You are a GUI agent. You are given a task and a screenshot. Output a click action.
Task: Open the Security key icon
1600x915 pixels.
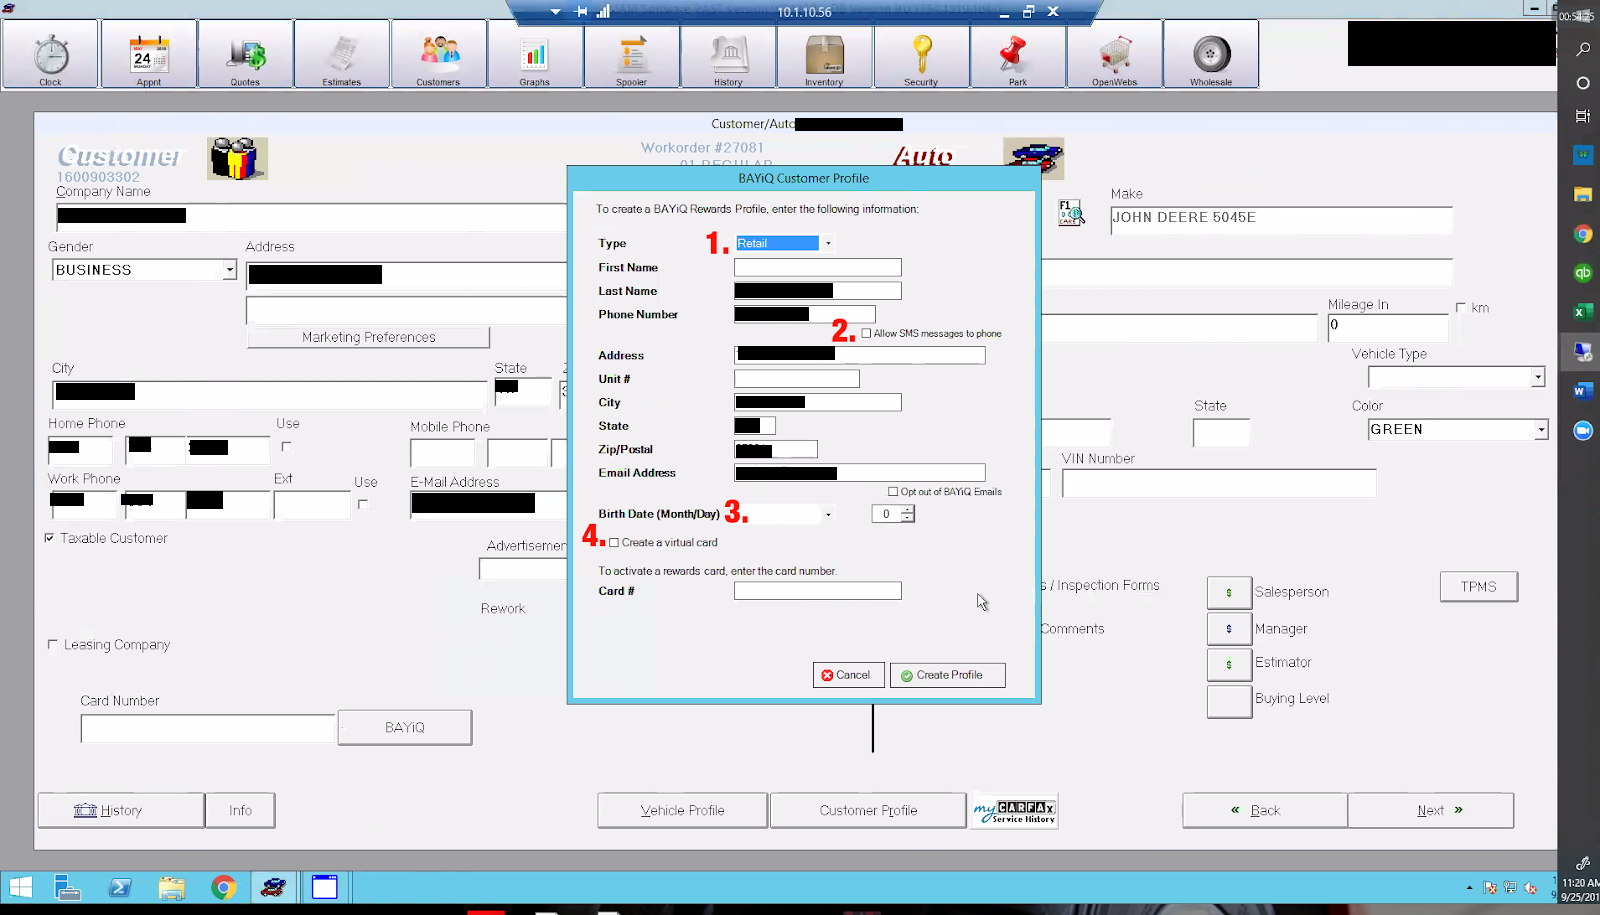921,55
